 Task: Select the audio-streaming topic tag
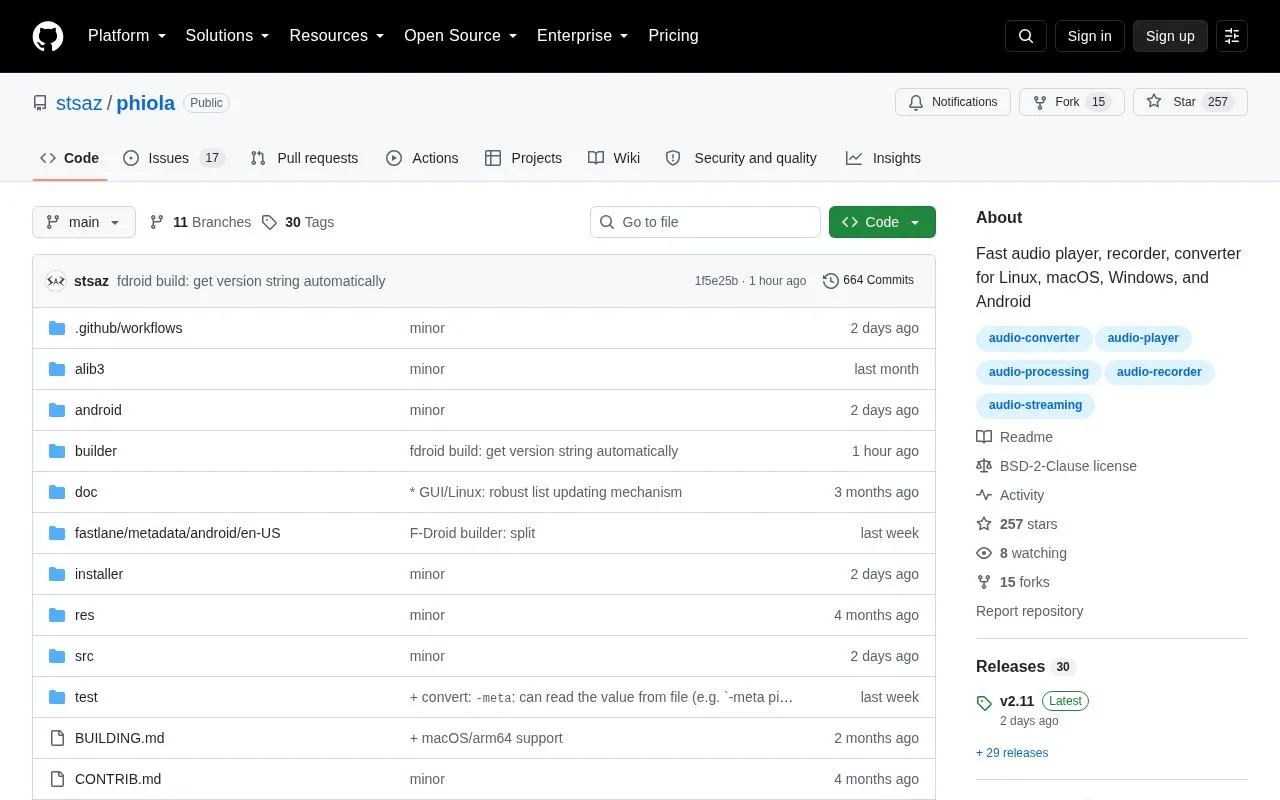[1035, 405]
